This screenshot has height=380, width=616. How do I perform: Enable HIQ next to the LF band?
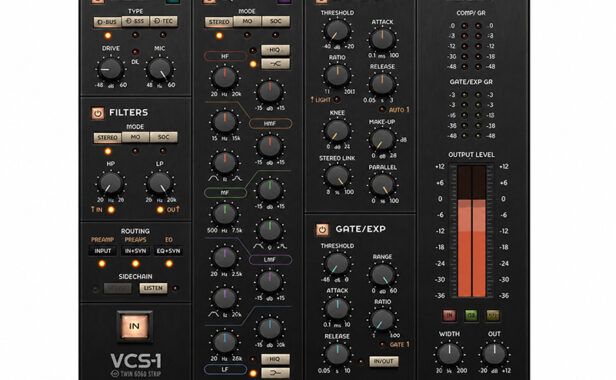[275, 359]
